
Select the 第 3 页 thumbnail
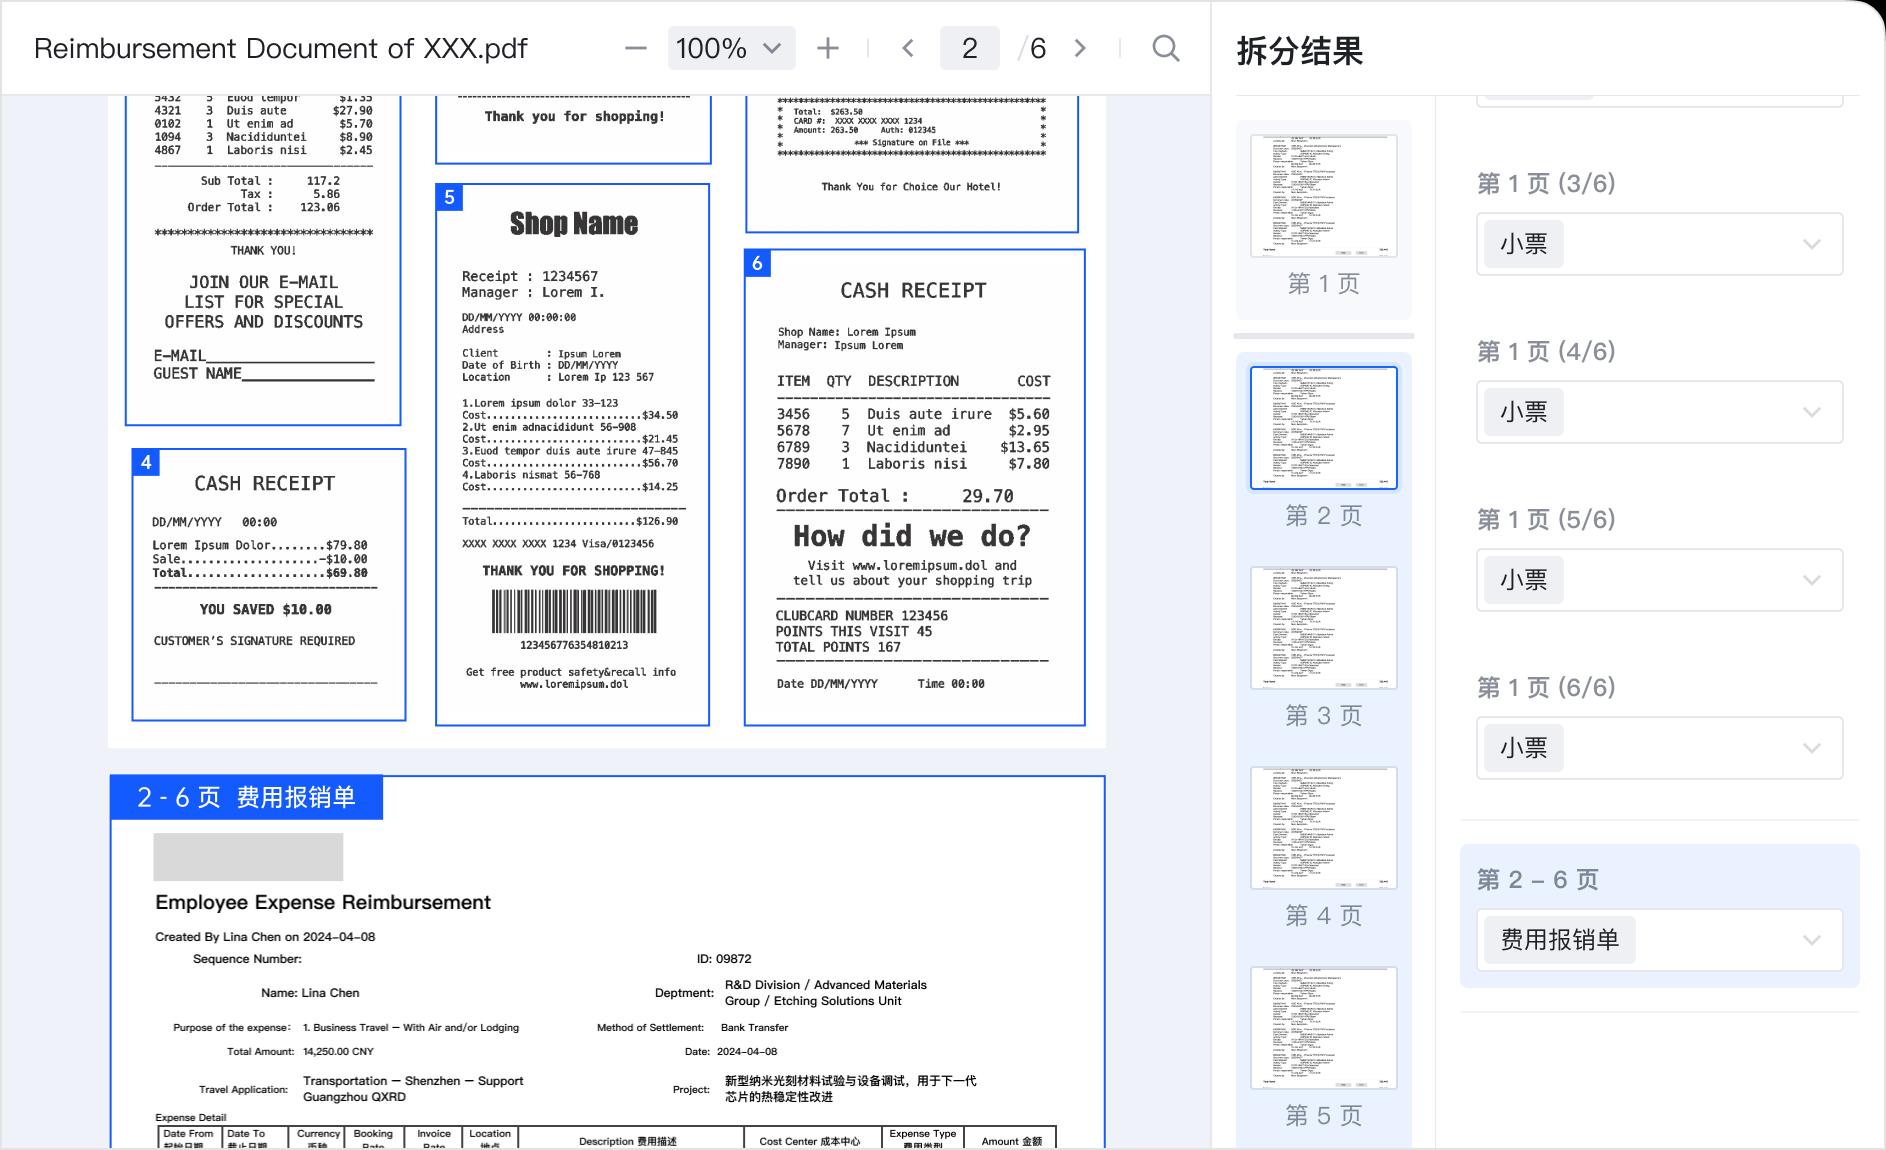pos(1323,628)
